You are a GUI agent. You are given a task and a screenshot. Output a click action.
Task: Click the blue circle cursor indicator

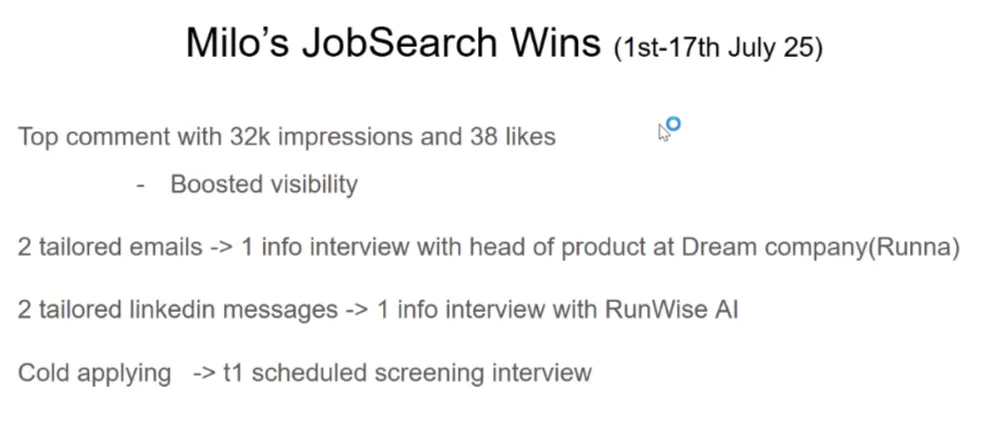[x=673, y=124]
